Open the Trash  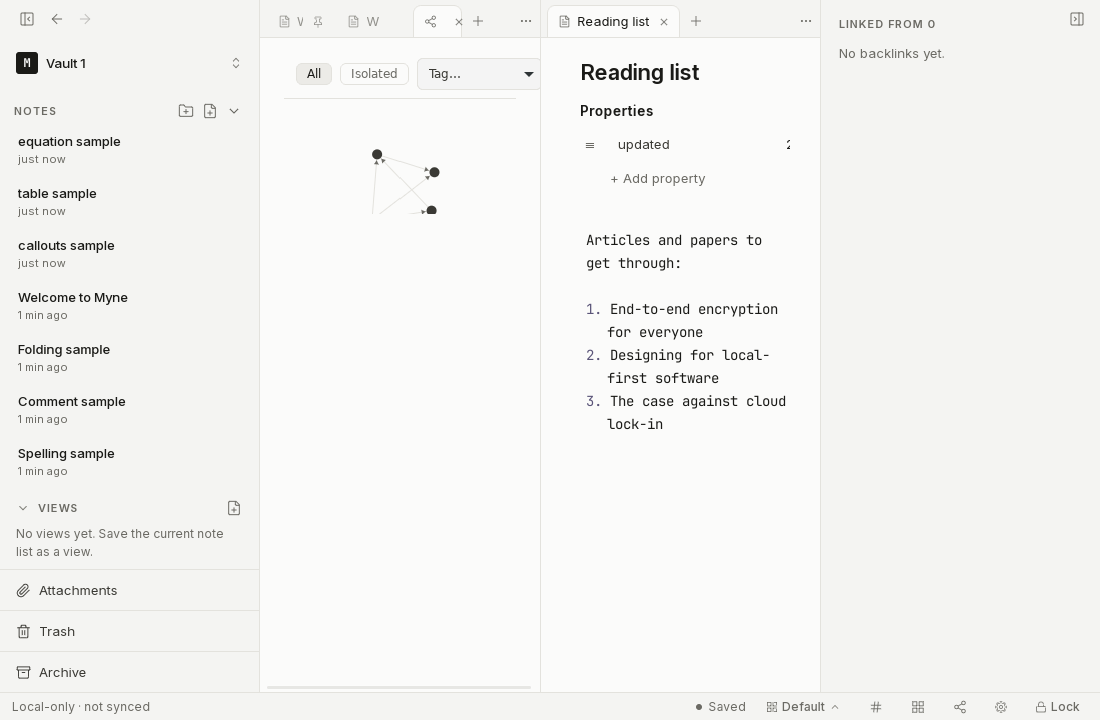pyautogui.click(x=129, y=632)
